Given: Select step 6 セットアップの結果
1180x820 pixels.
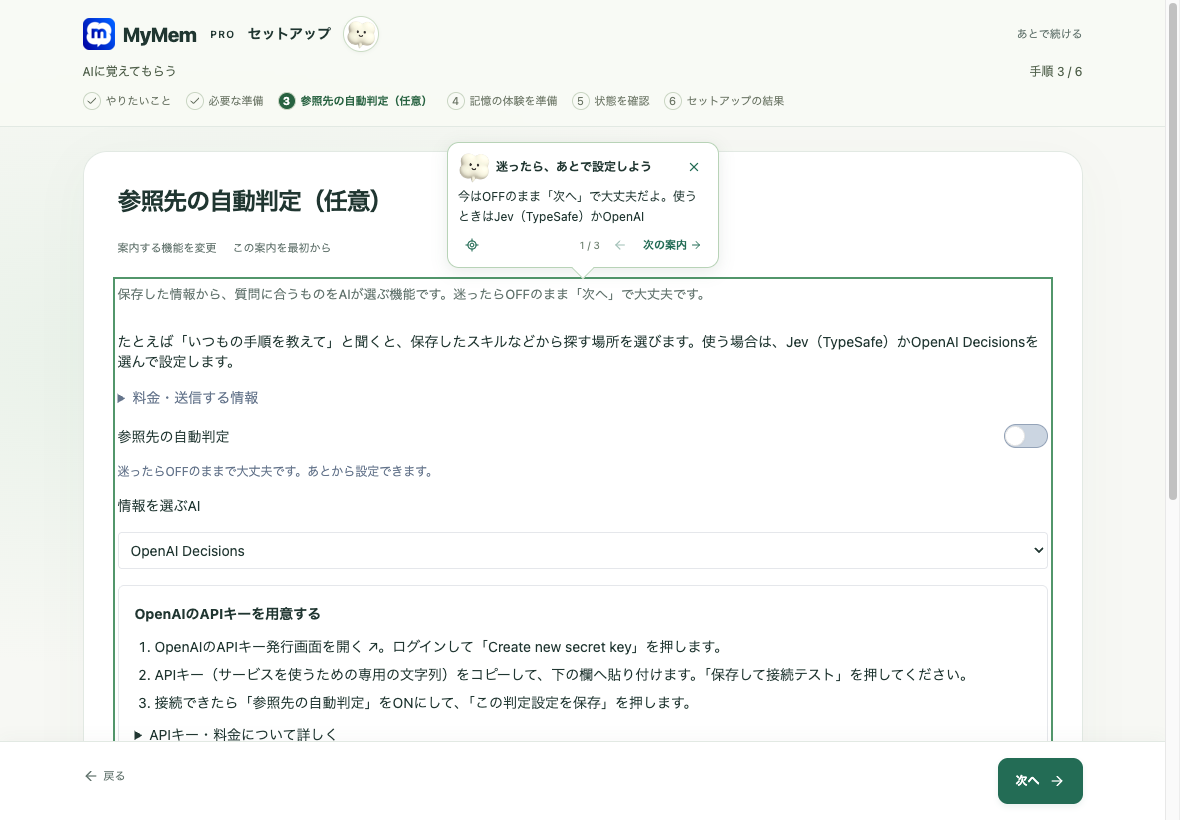Looking at the screenshot, I should point(724,101).
